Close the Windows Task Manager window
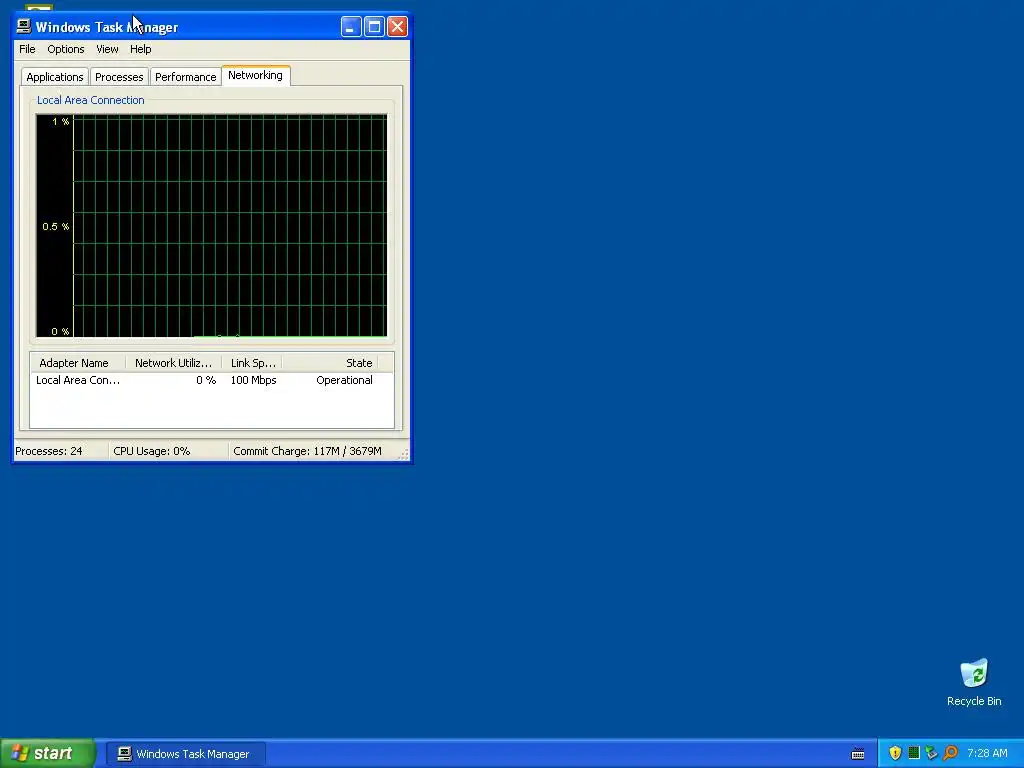Viewport: 1024px width, 768px height. [x=397, y=27]
